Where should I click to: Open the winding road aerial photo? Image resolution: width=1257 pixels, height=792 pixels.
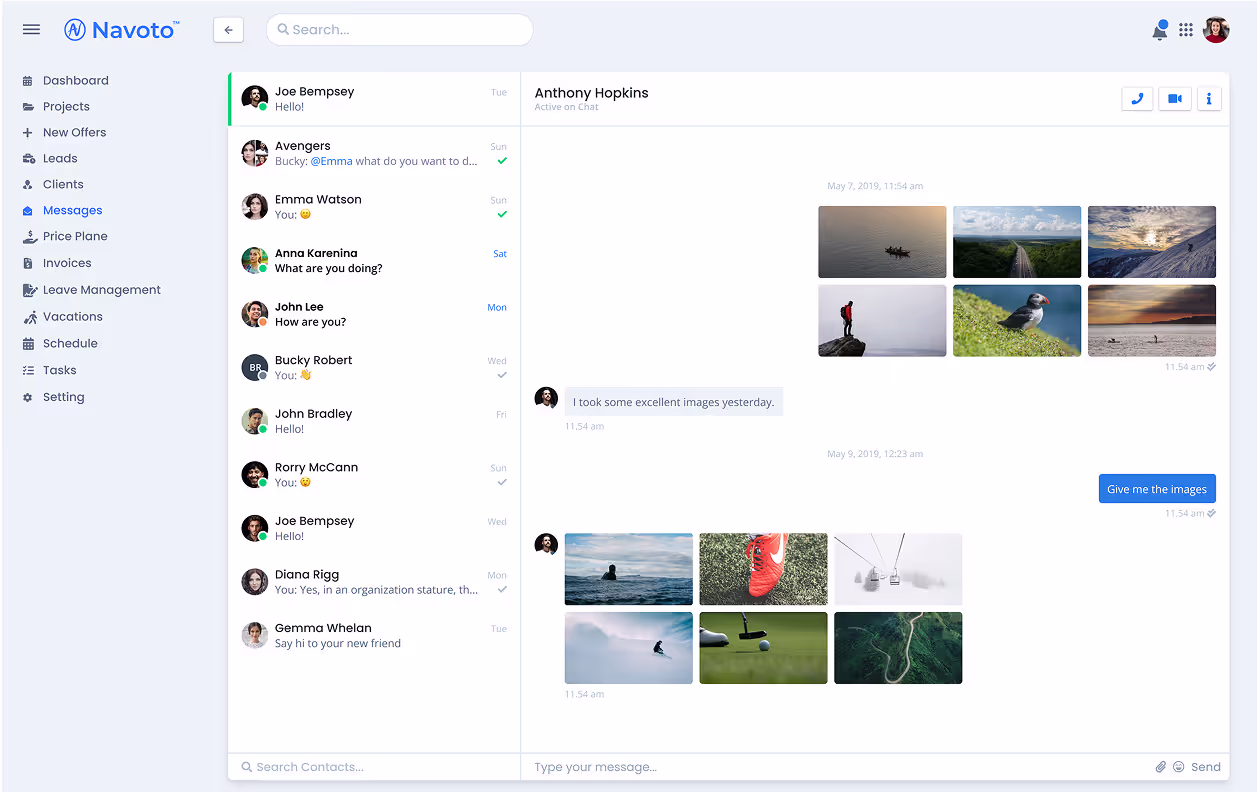898,648
